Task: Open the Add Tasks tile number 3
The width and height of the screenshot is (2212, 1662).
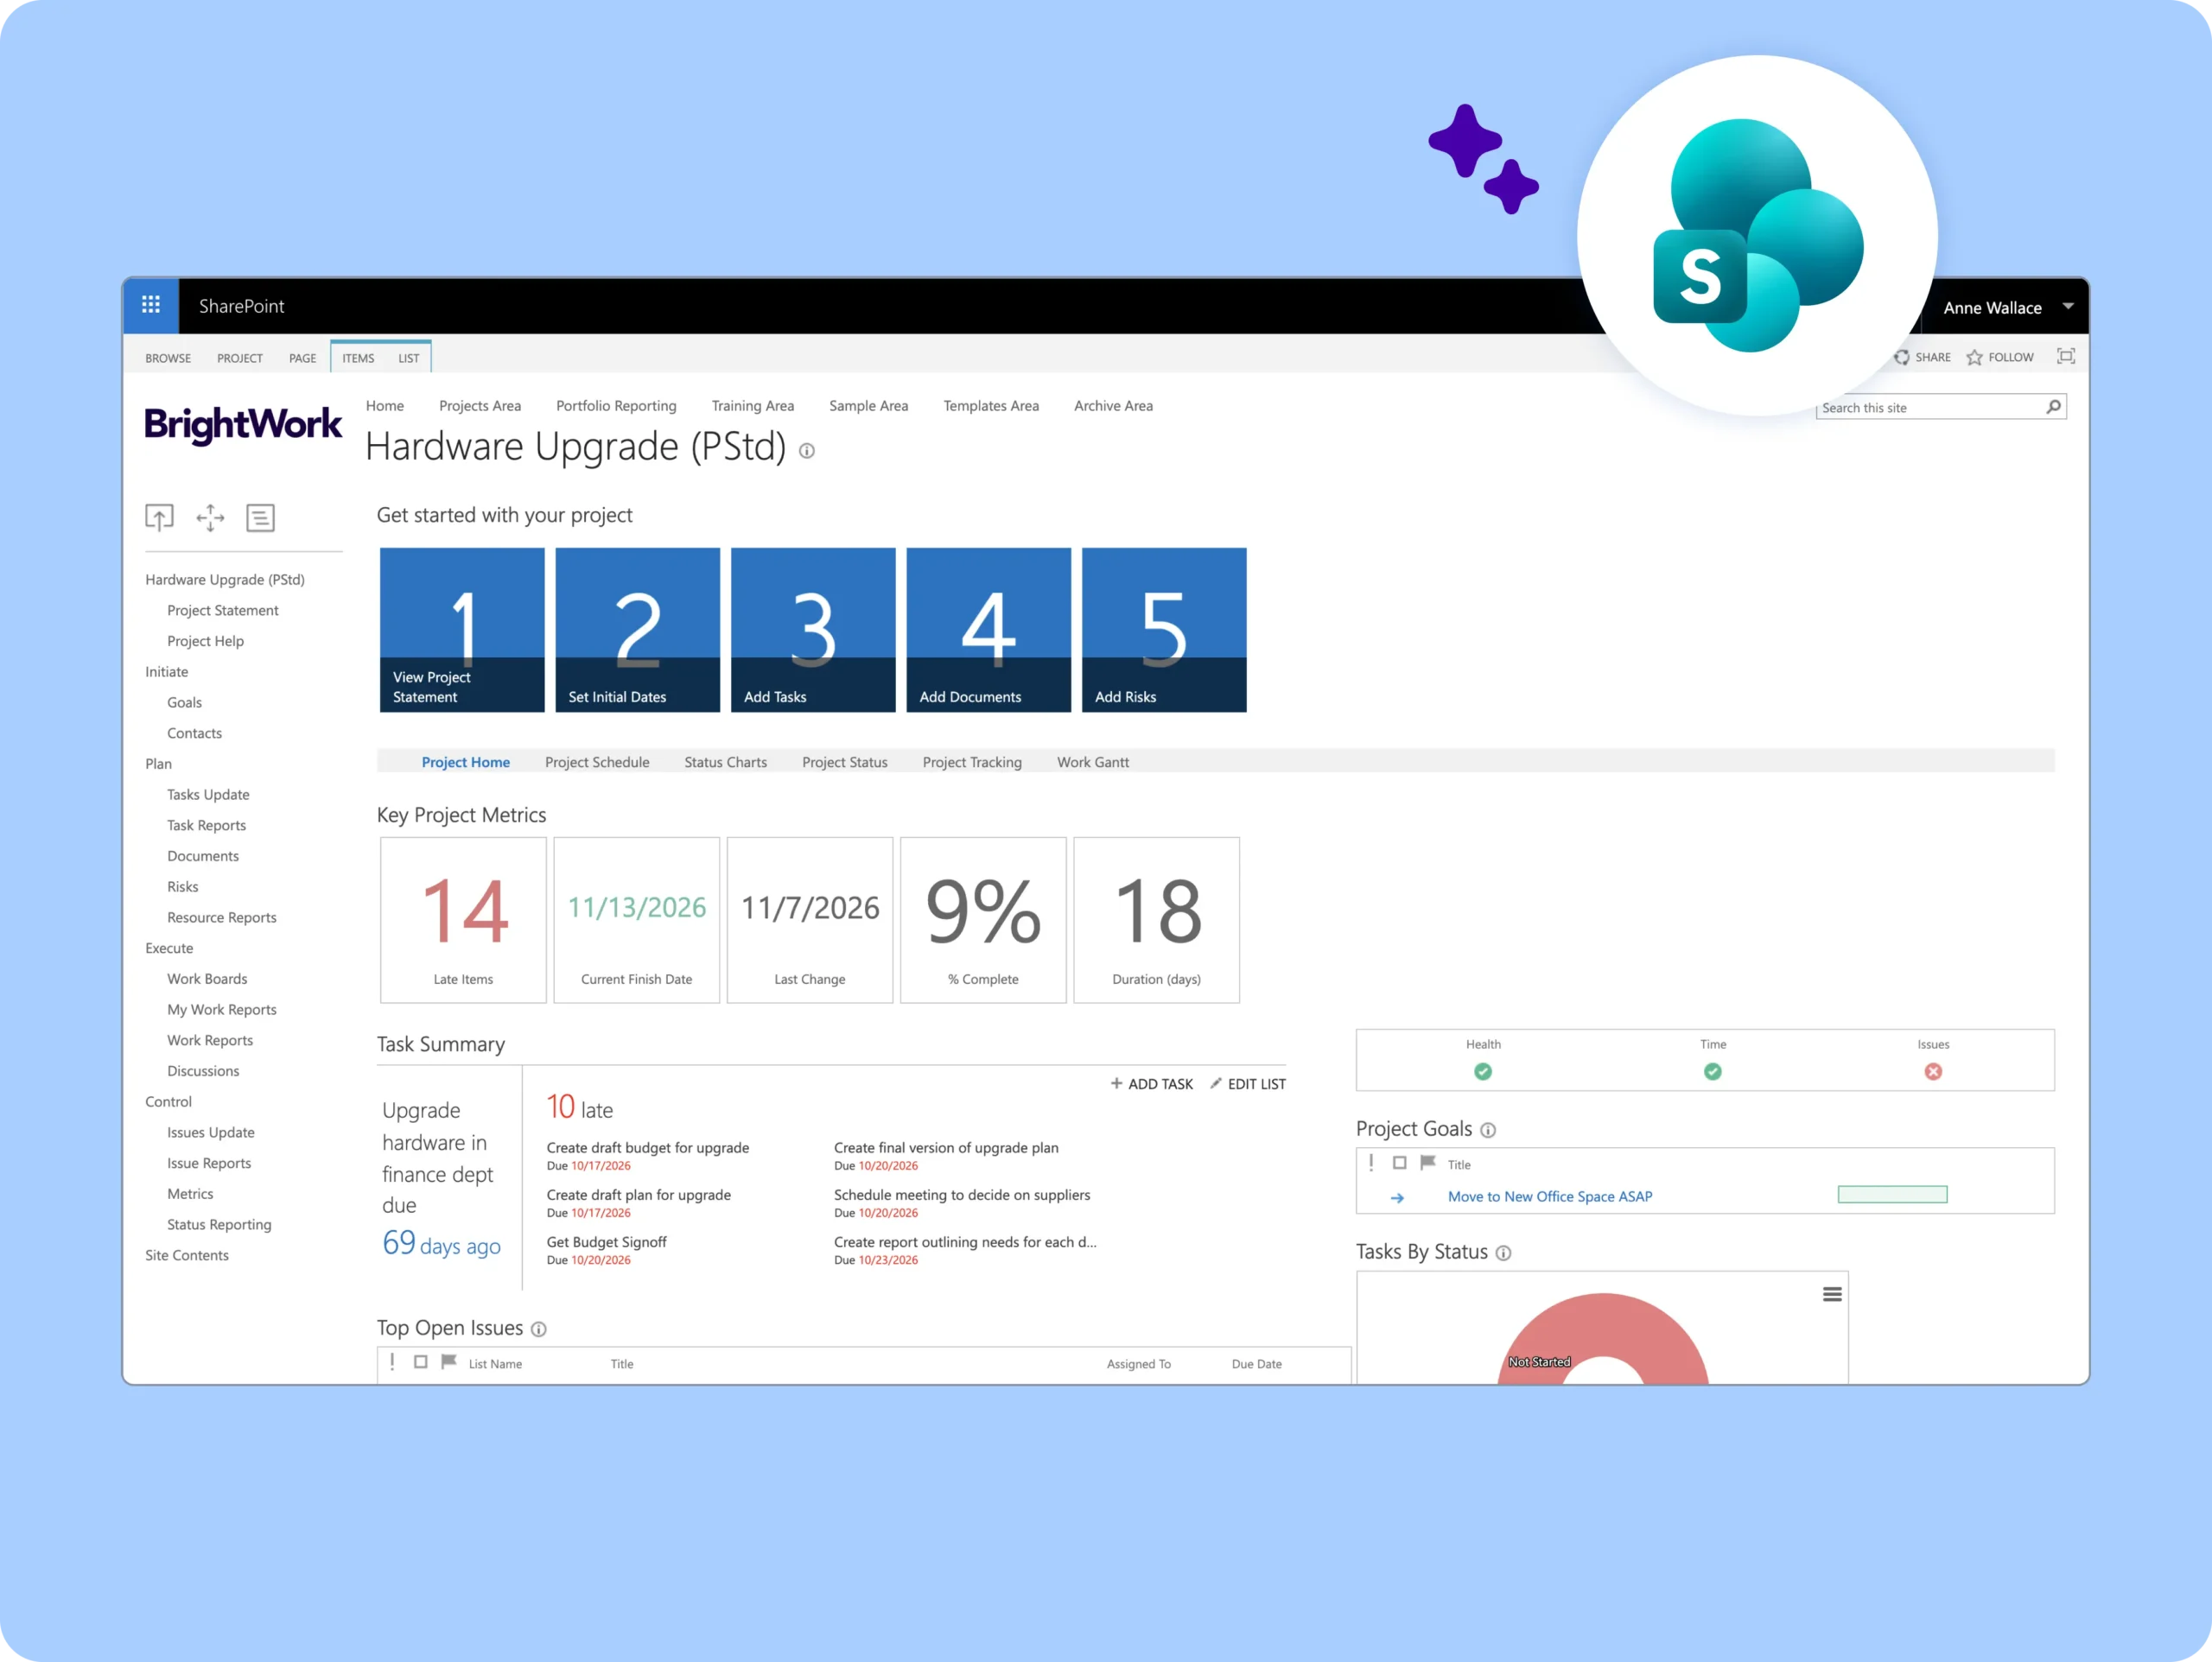Action: click(812, 629)
